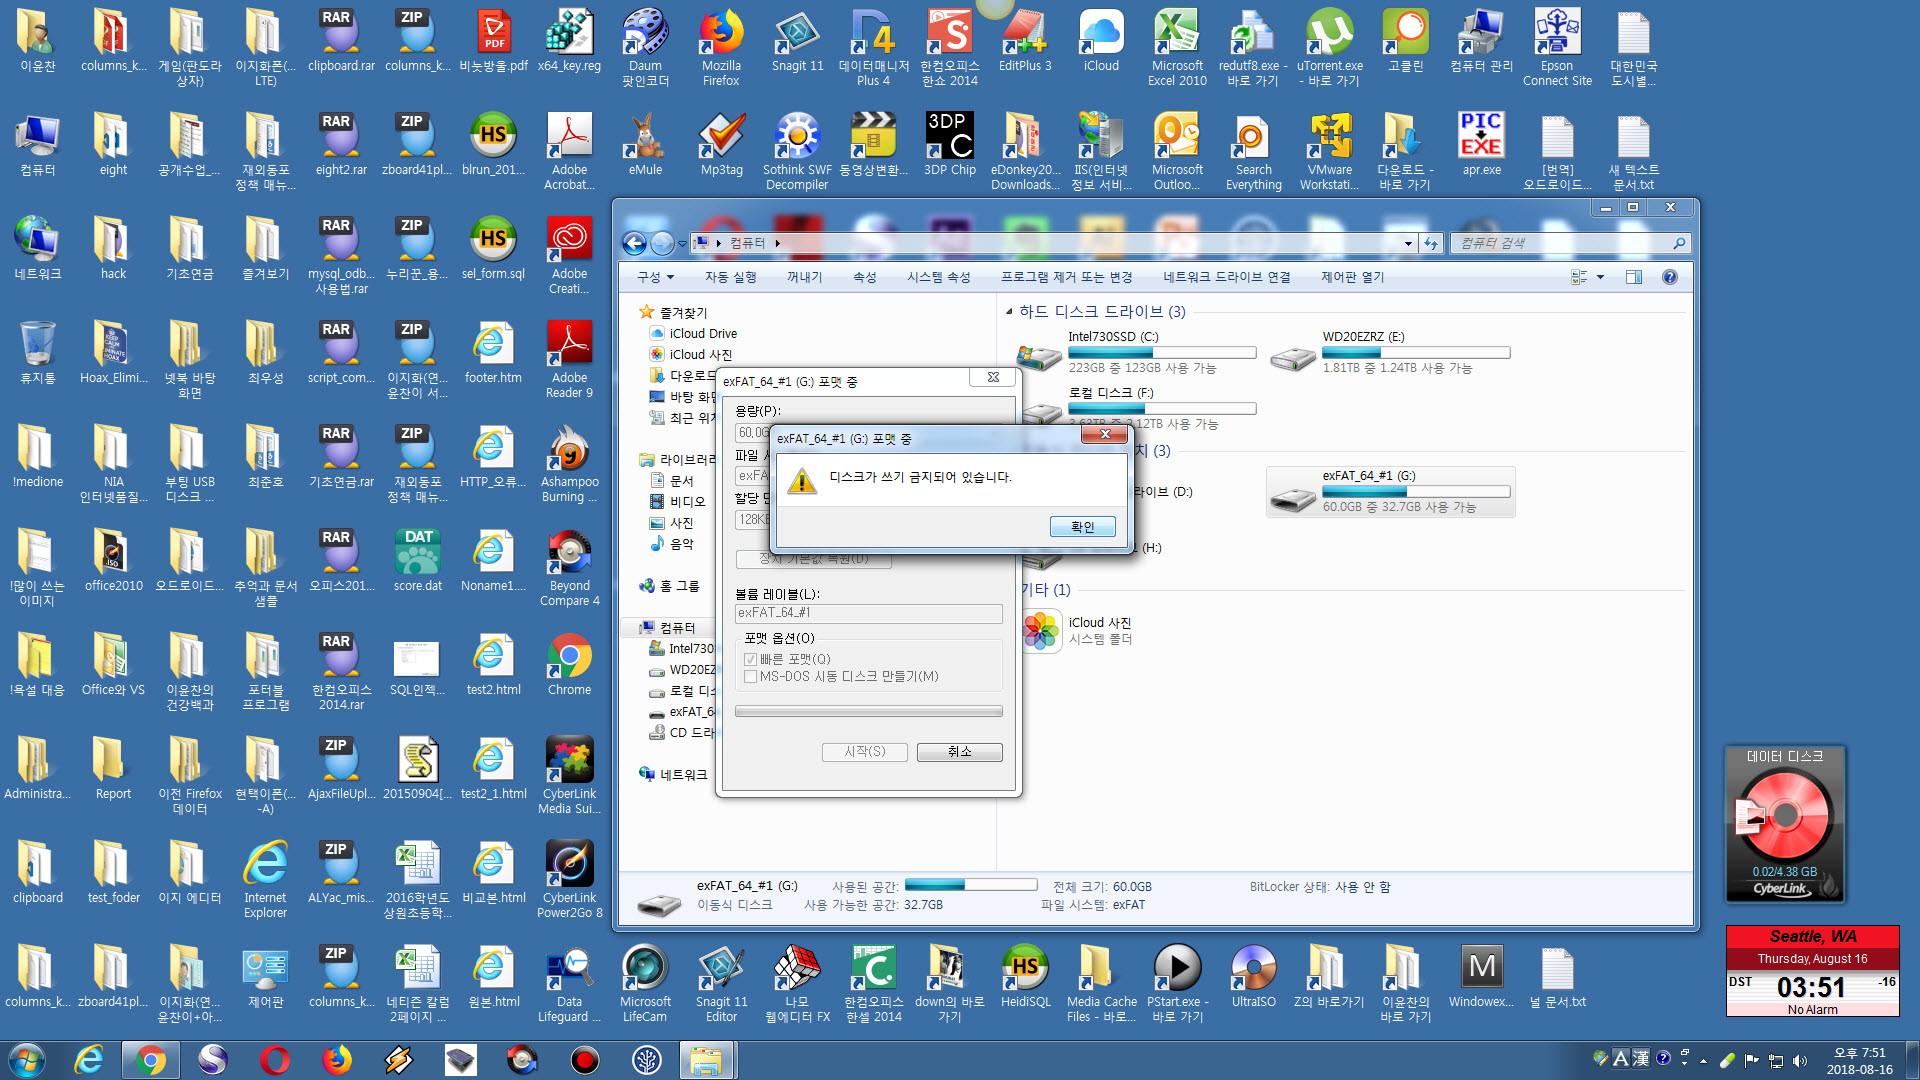The width and height of the screenshot is (1920, 1080).
Task: Open the Snagit 11 desktop shortcut
Action: coord(797,41)
